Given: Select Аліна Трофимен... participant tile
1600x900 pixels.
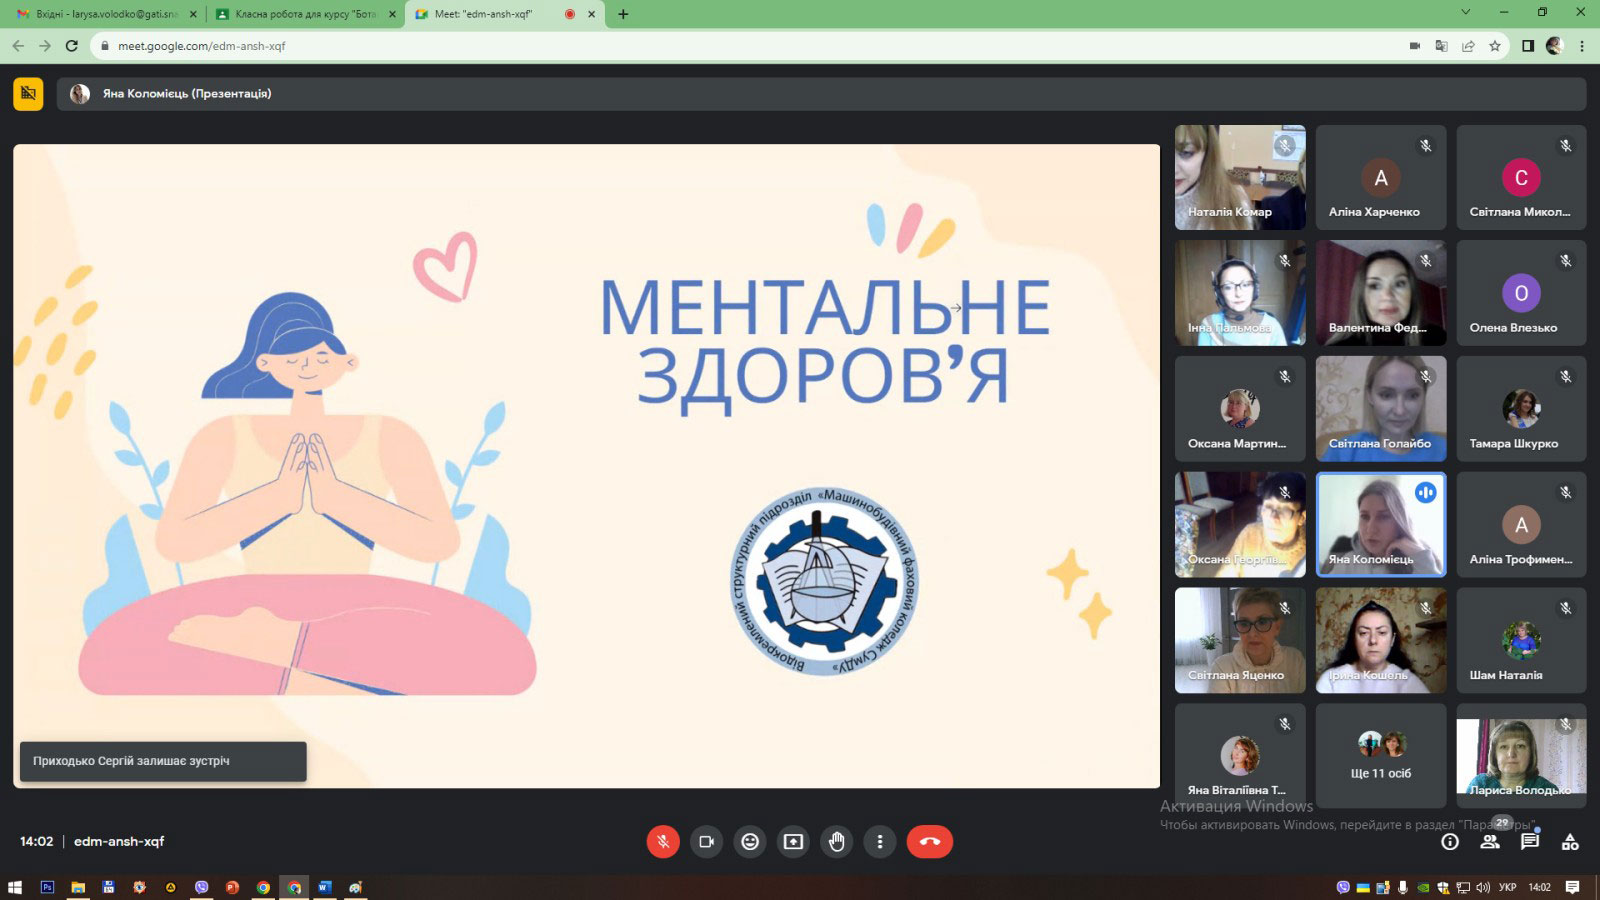Looking at the screenshot, I should pyautogui.click(x=1521, y=525).
